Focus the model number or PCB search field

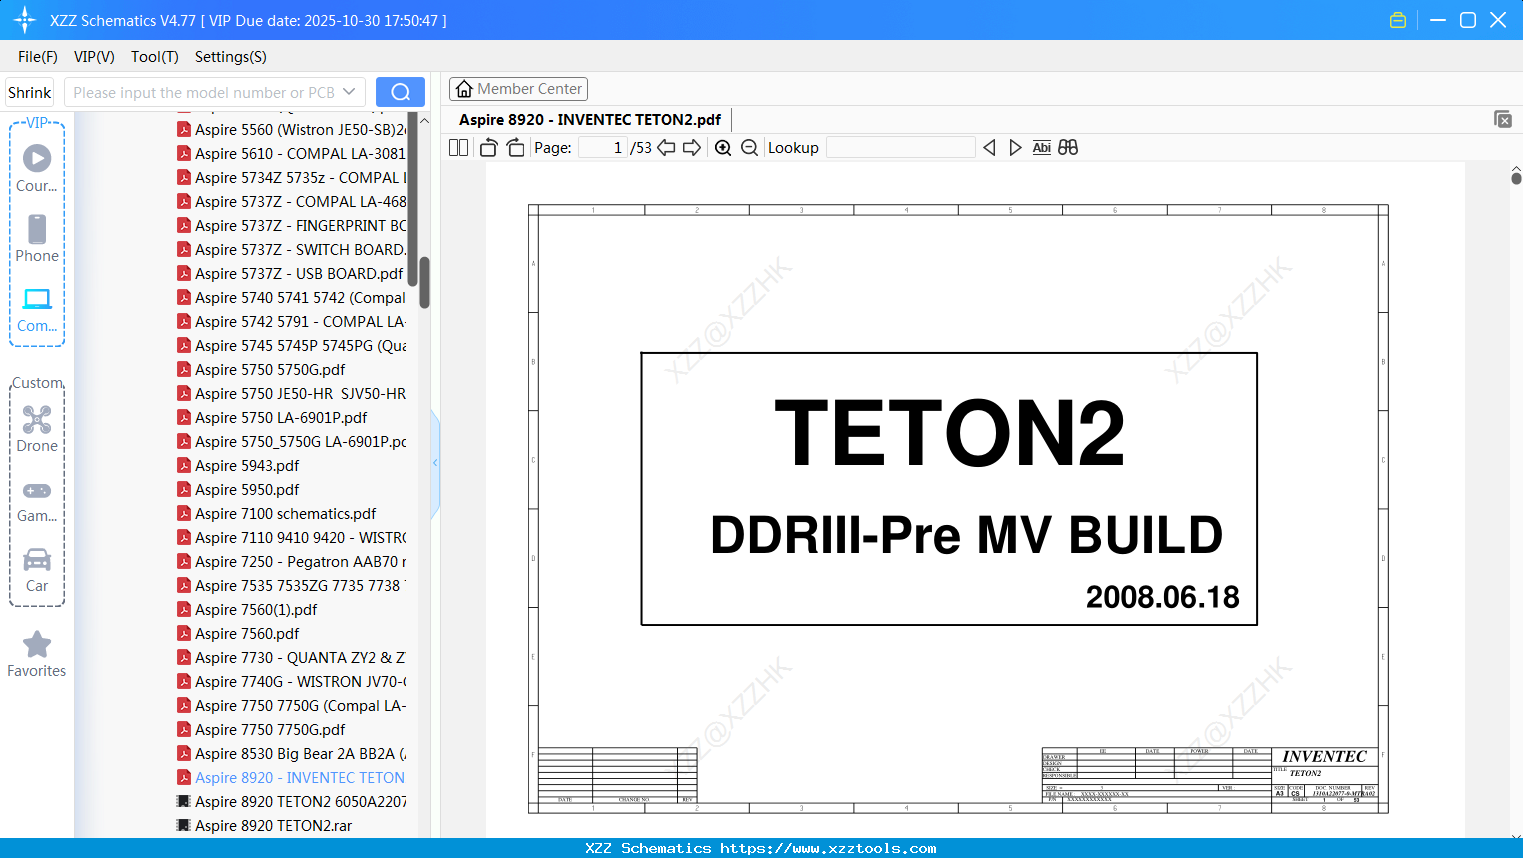click(203, 92)
